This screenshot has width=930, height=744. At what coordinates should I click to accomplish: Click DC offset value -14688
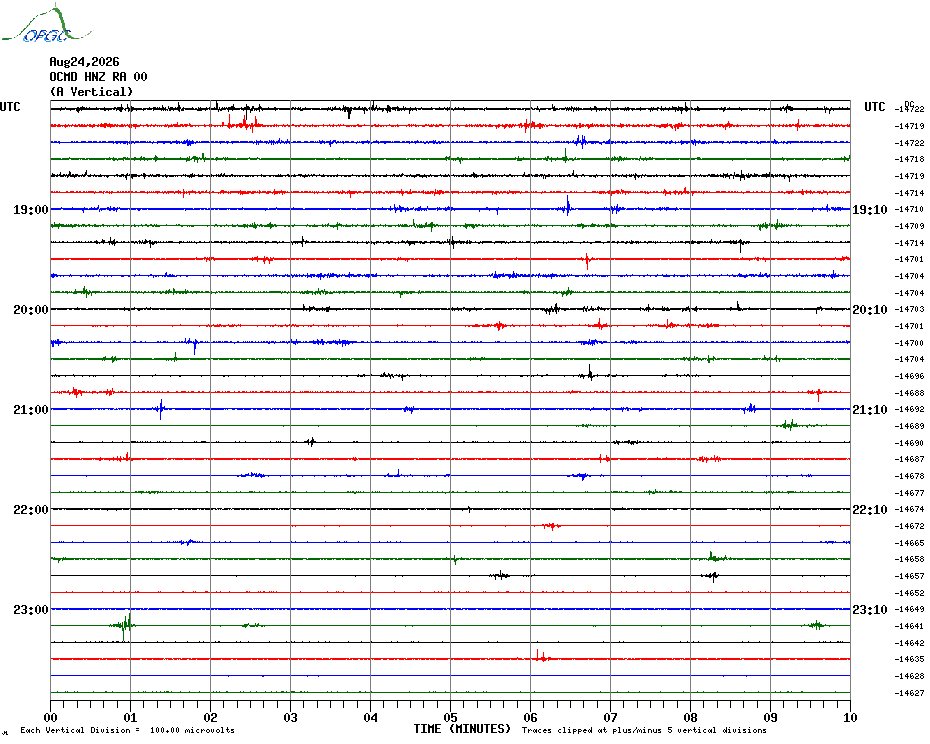[x=909, y=393]
